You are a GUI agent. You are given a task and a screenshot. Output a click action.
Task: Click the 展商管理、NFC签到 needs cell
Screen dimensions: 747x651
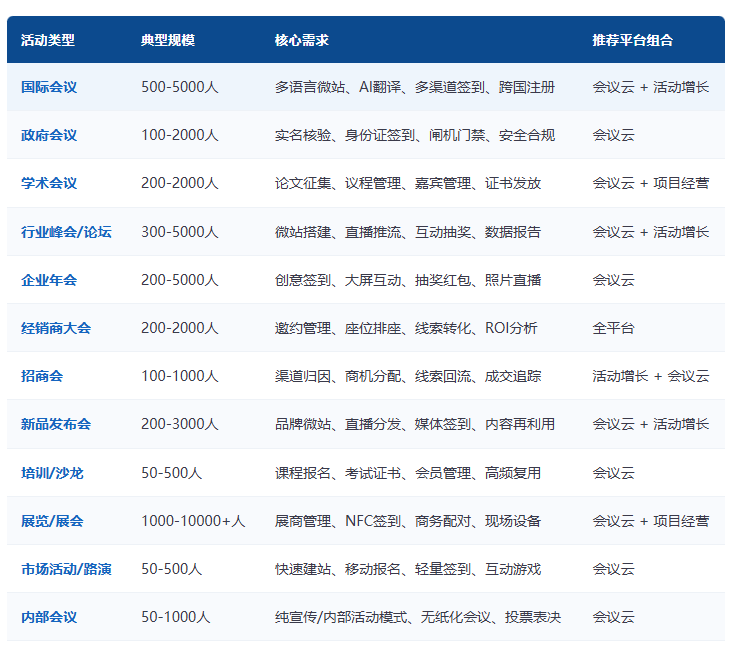[408, 521]
